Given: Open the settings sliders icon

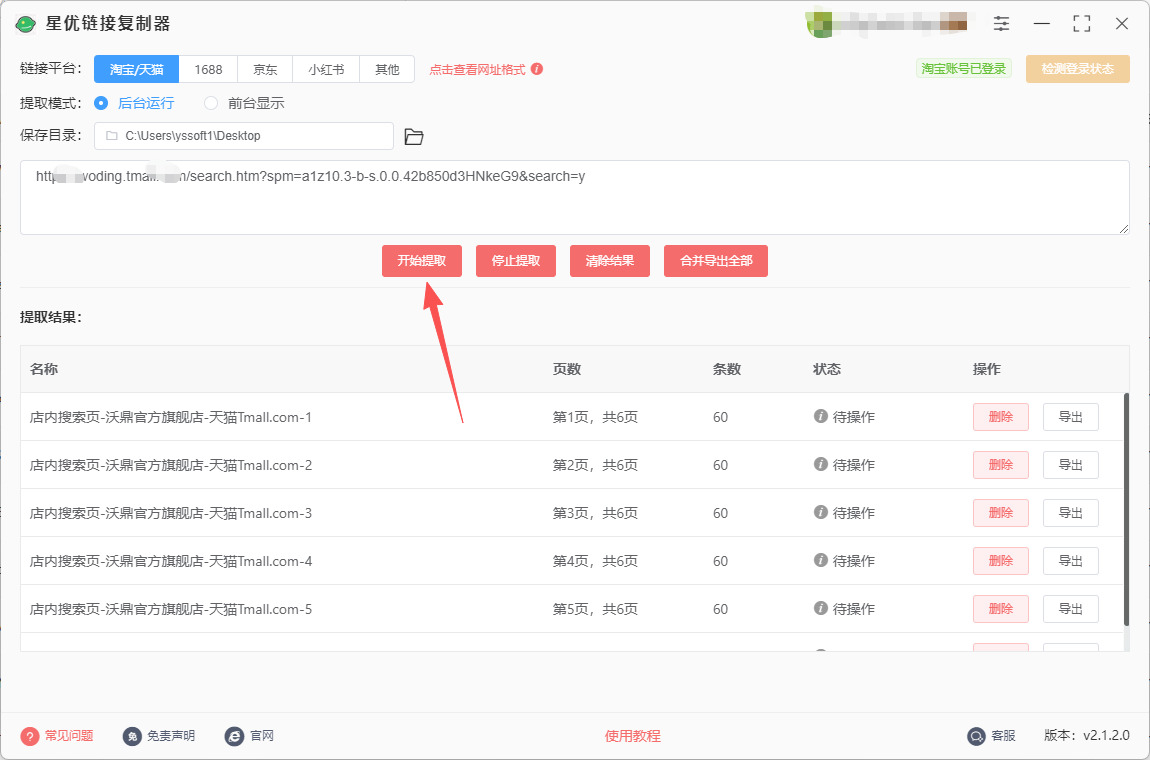Looking at the screenshot, I should point(1001,23).
